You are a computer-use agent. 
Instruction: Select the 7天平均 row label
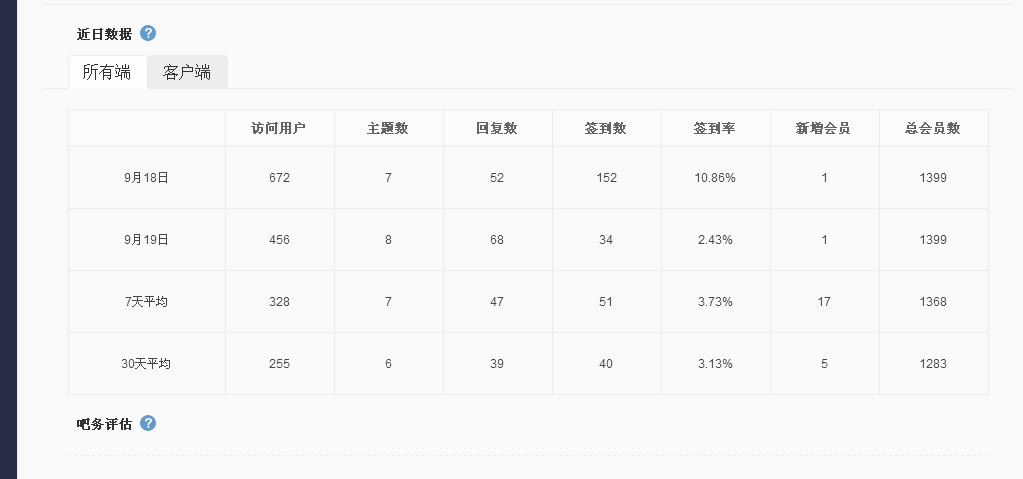(146, 302)
